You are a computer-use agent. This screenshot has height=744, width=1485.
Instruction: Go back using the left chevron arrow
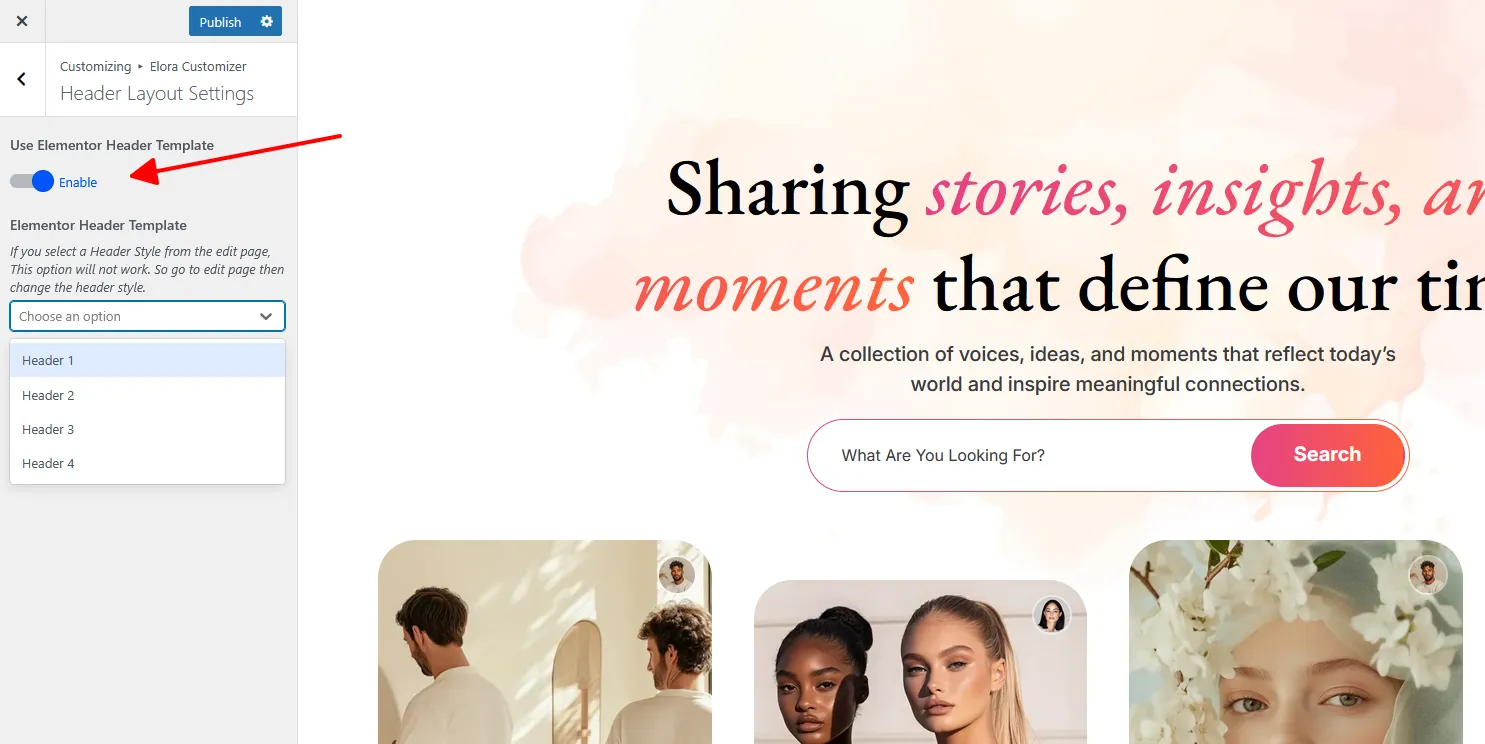pos(22,79)
